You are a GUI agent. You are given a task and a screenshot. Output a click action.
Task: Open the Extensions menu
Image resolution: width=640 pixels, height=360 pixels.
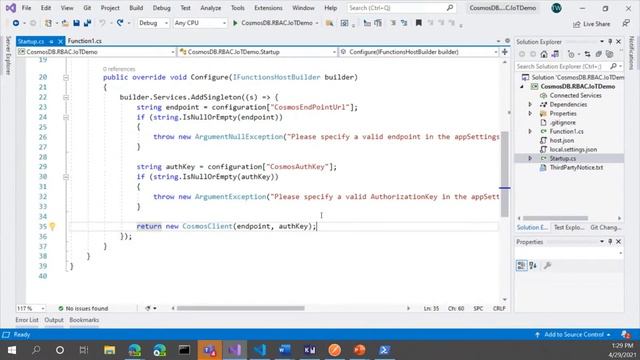(x=268, y=8)
